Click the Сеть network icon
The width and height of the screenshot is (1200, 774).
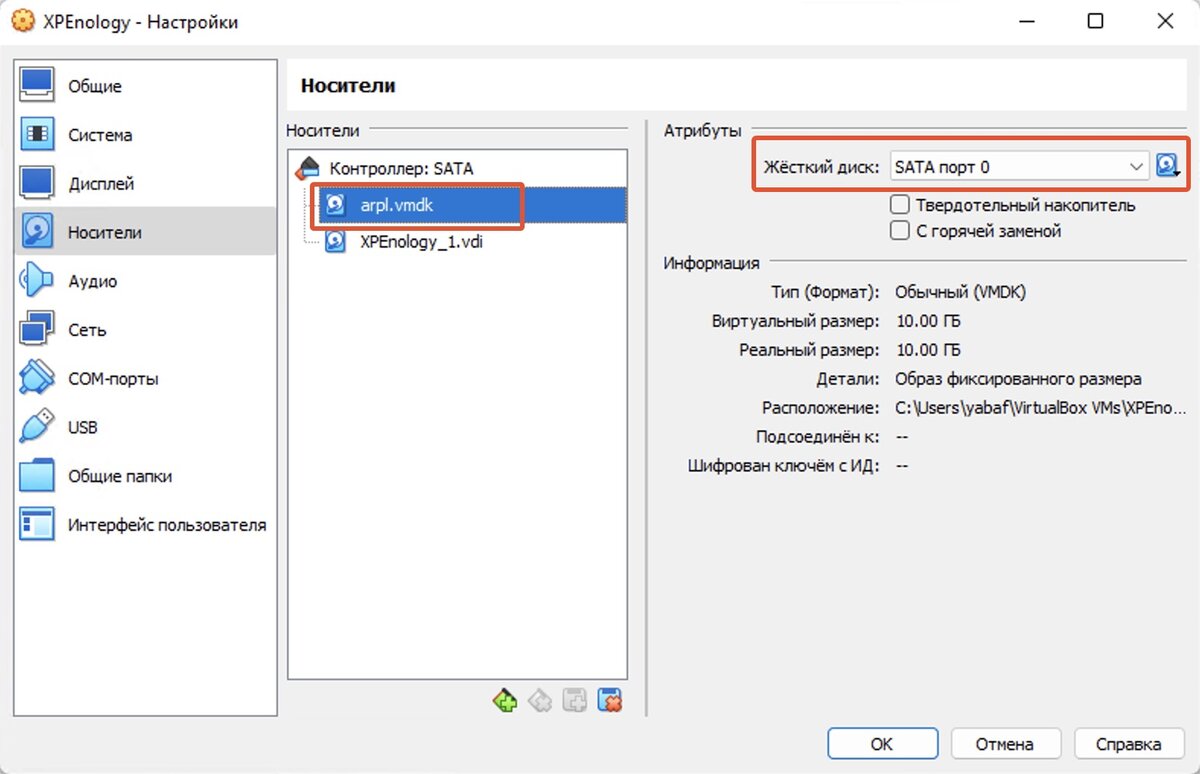[37, 330]
